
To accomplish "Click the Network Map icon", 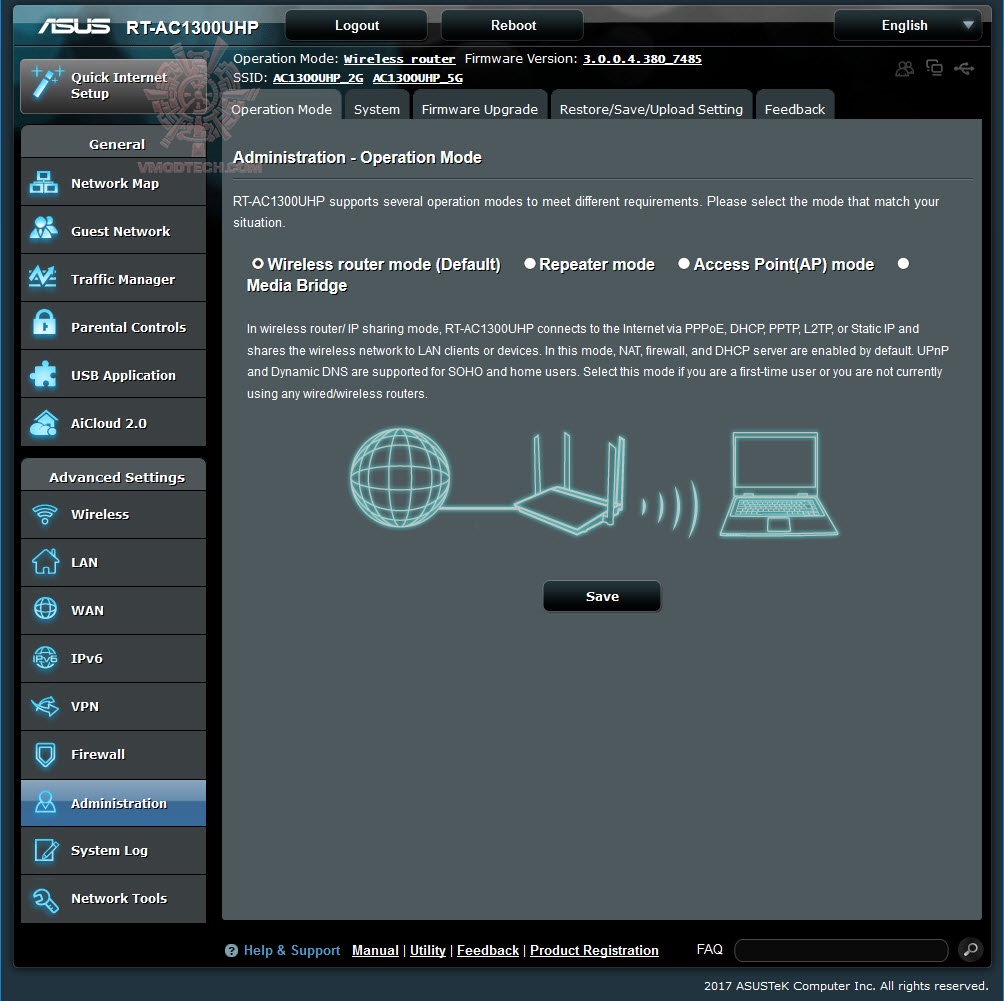I will click(x=44, y=183).
